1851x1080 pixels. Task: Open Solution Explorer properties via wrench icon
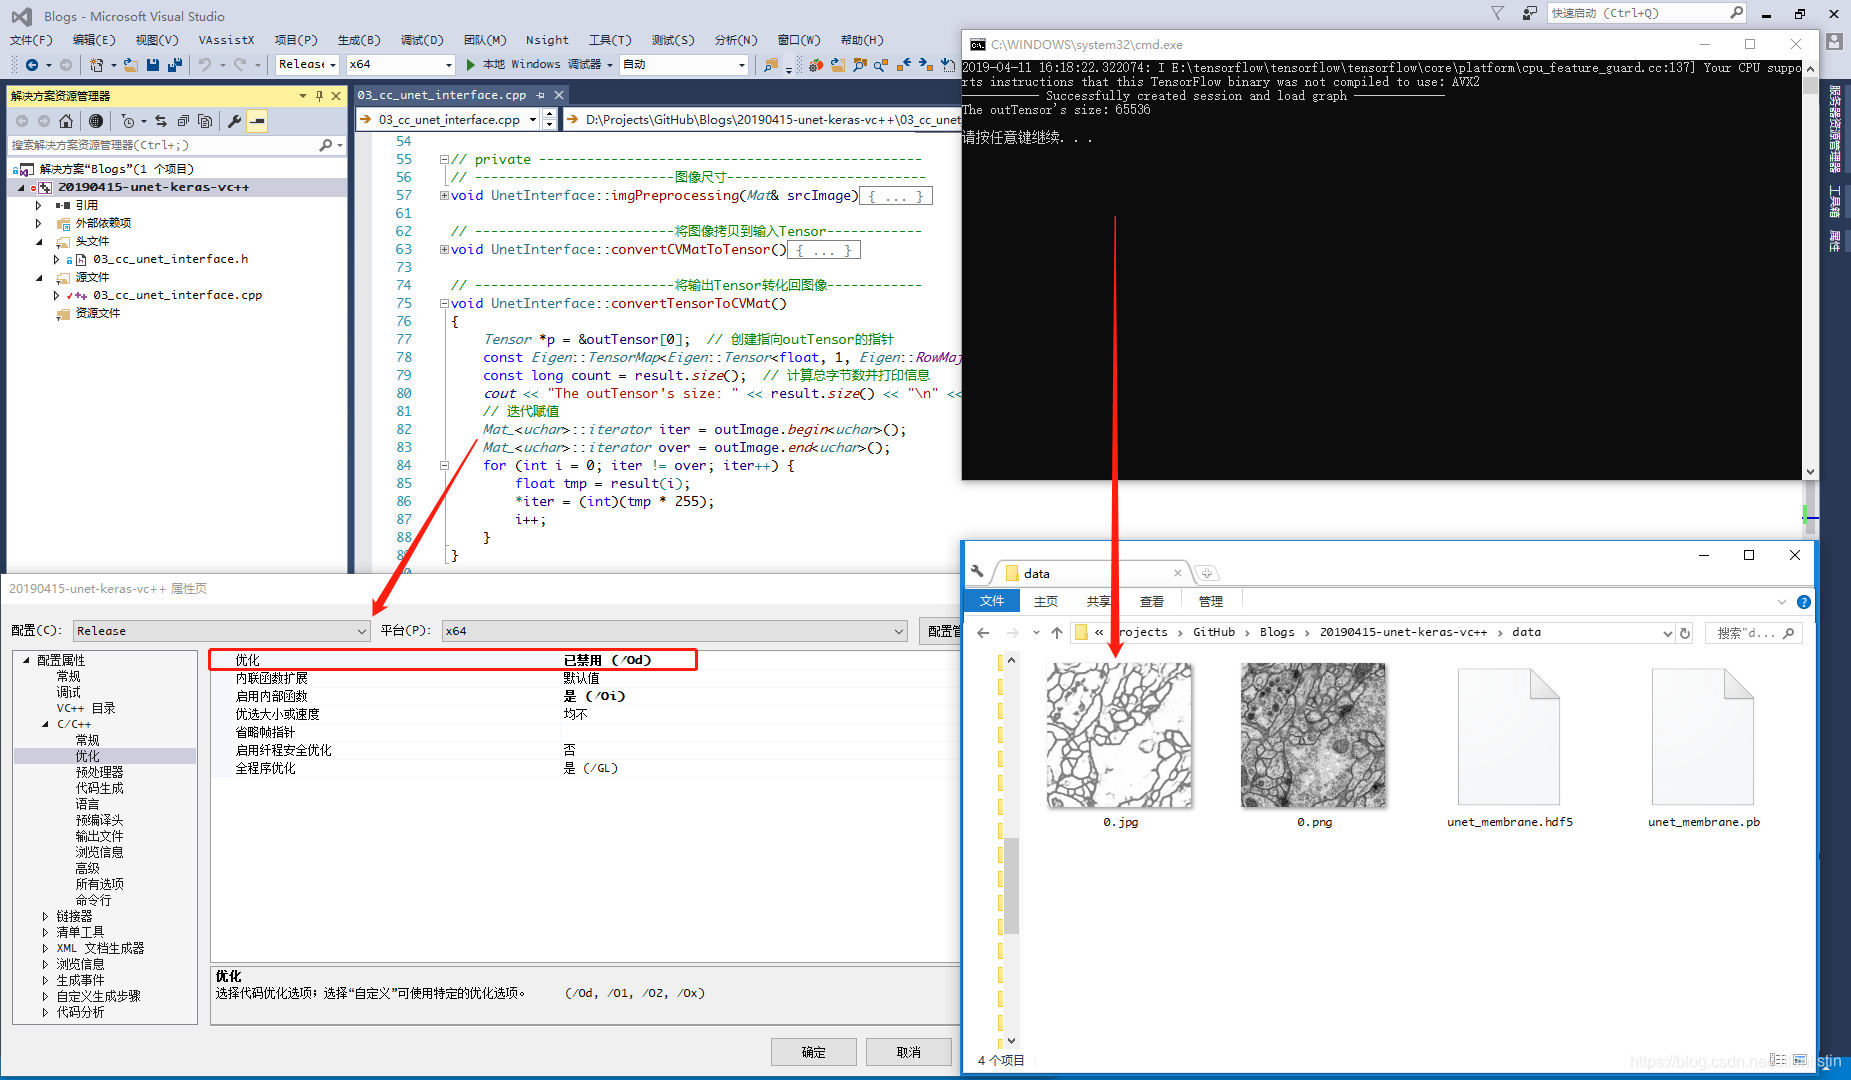click(x=234, y=122)
